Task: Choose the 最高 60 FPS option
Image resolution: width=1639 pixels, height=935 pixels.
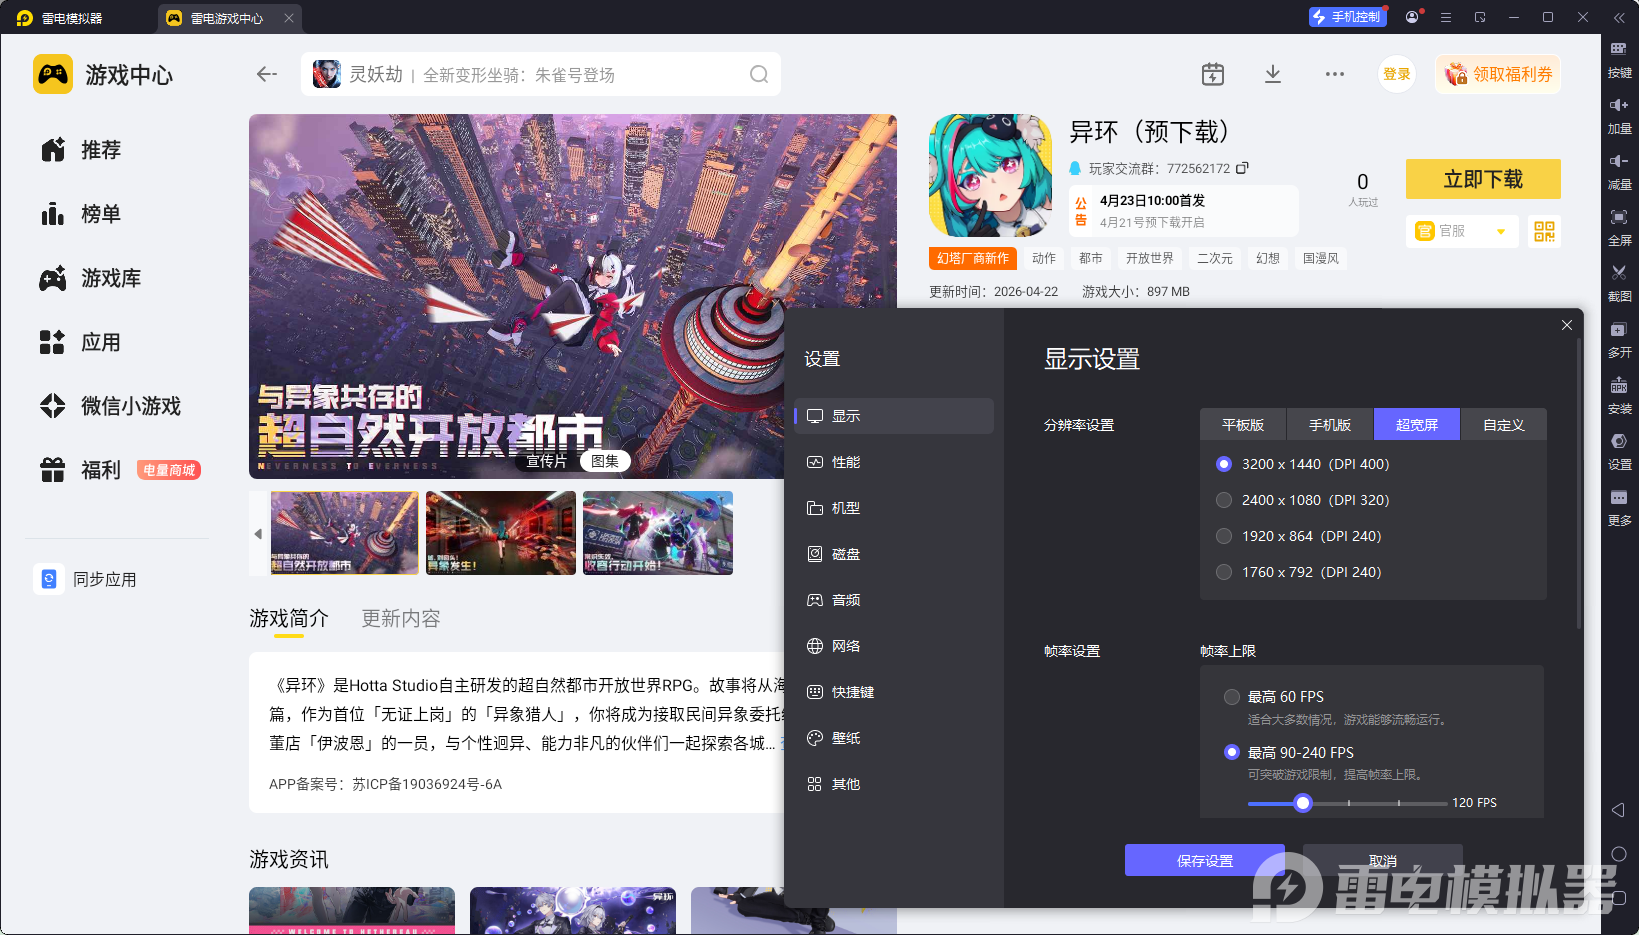Action: pos(1232,697)
